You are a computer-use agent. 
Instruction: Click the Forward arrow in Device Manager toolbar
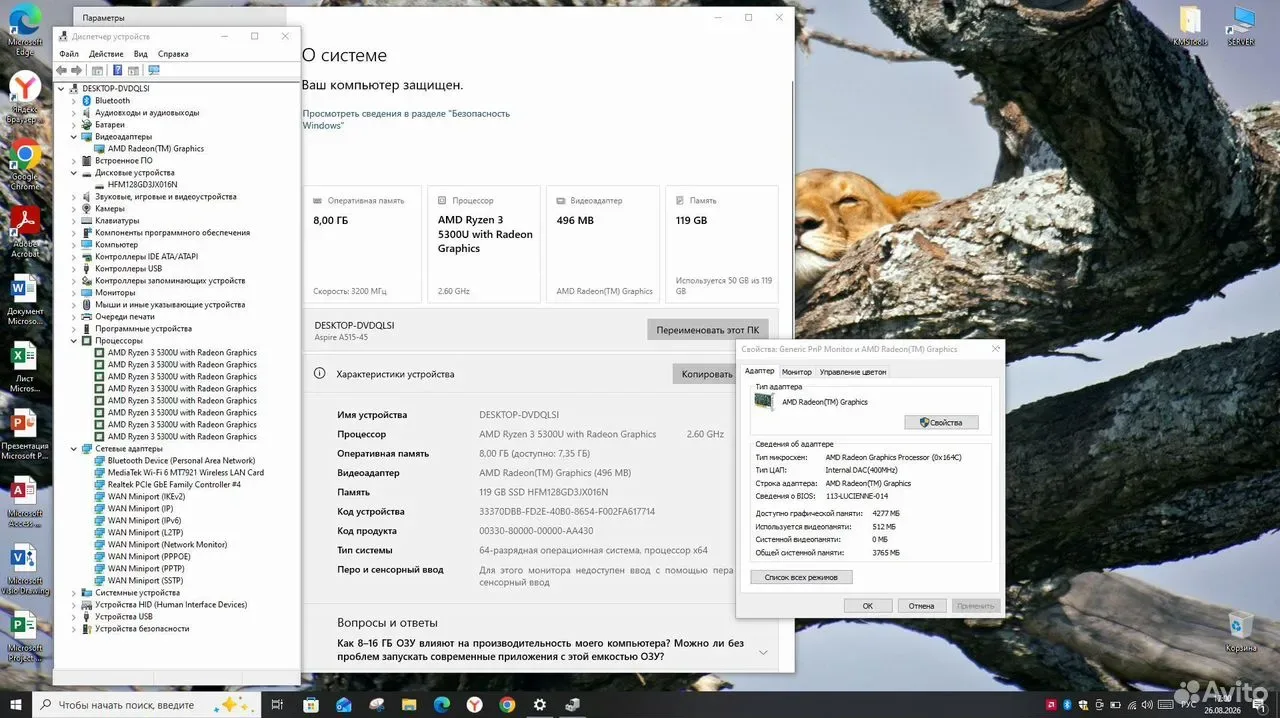tap(76, 70)
